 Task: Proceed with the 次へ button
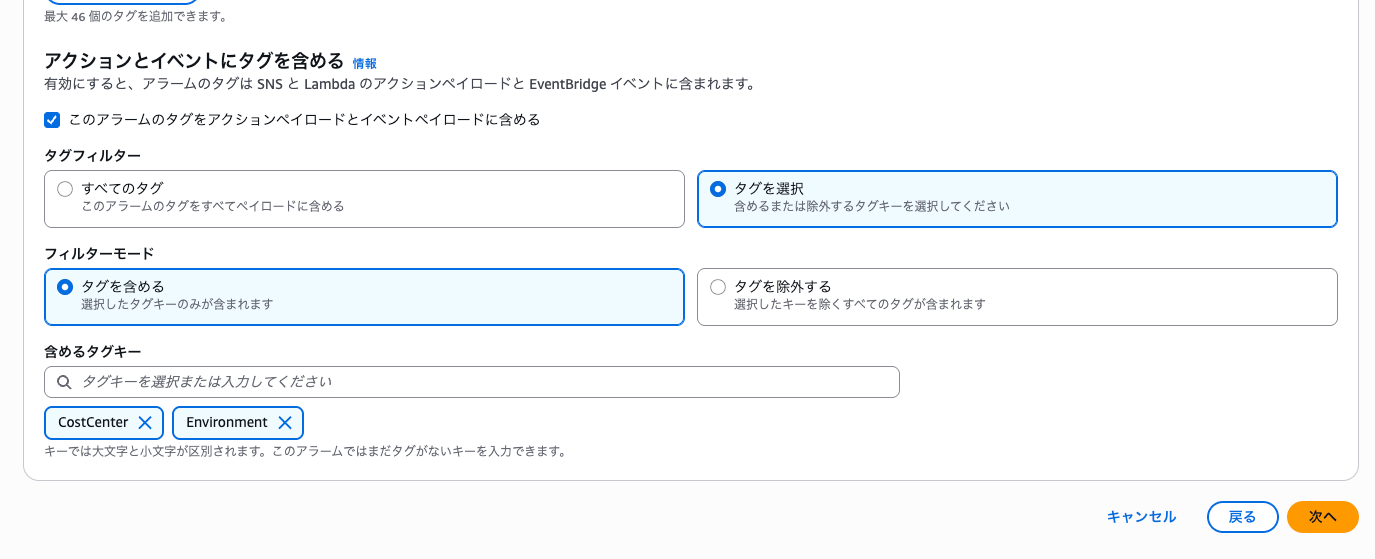click(x=1322, y=517)
